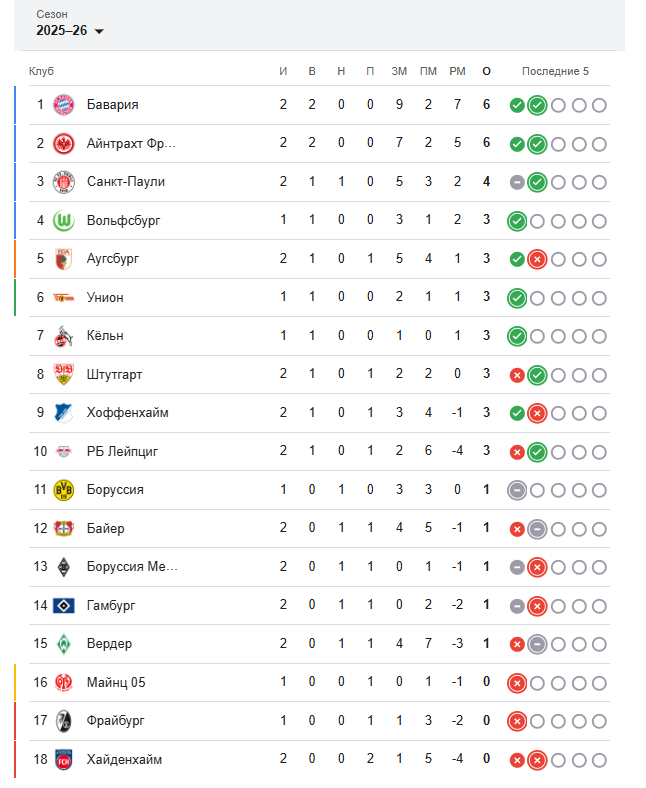Click the points (О) column header
646x788 pixels.
[486, 71]
